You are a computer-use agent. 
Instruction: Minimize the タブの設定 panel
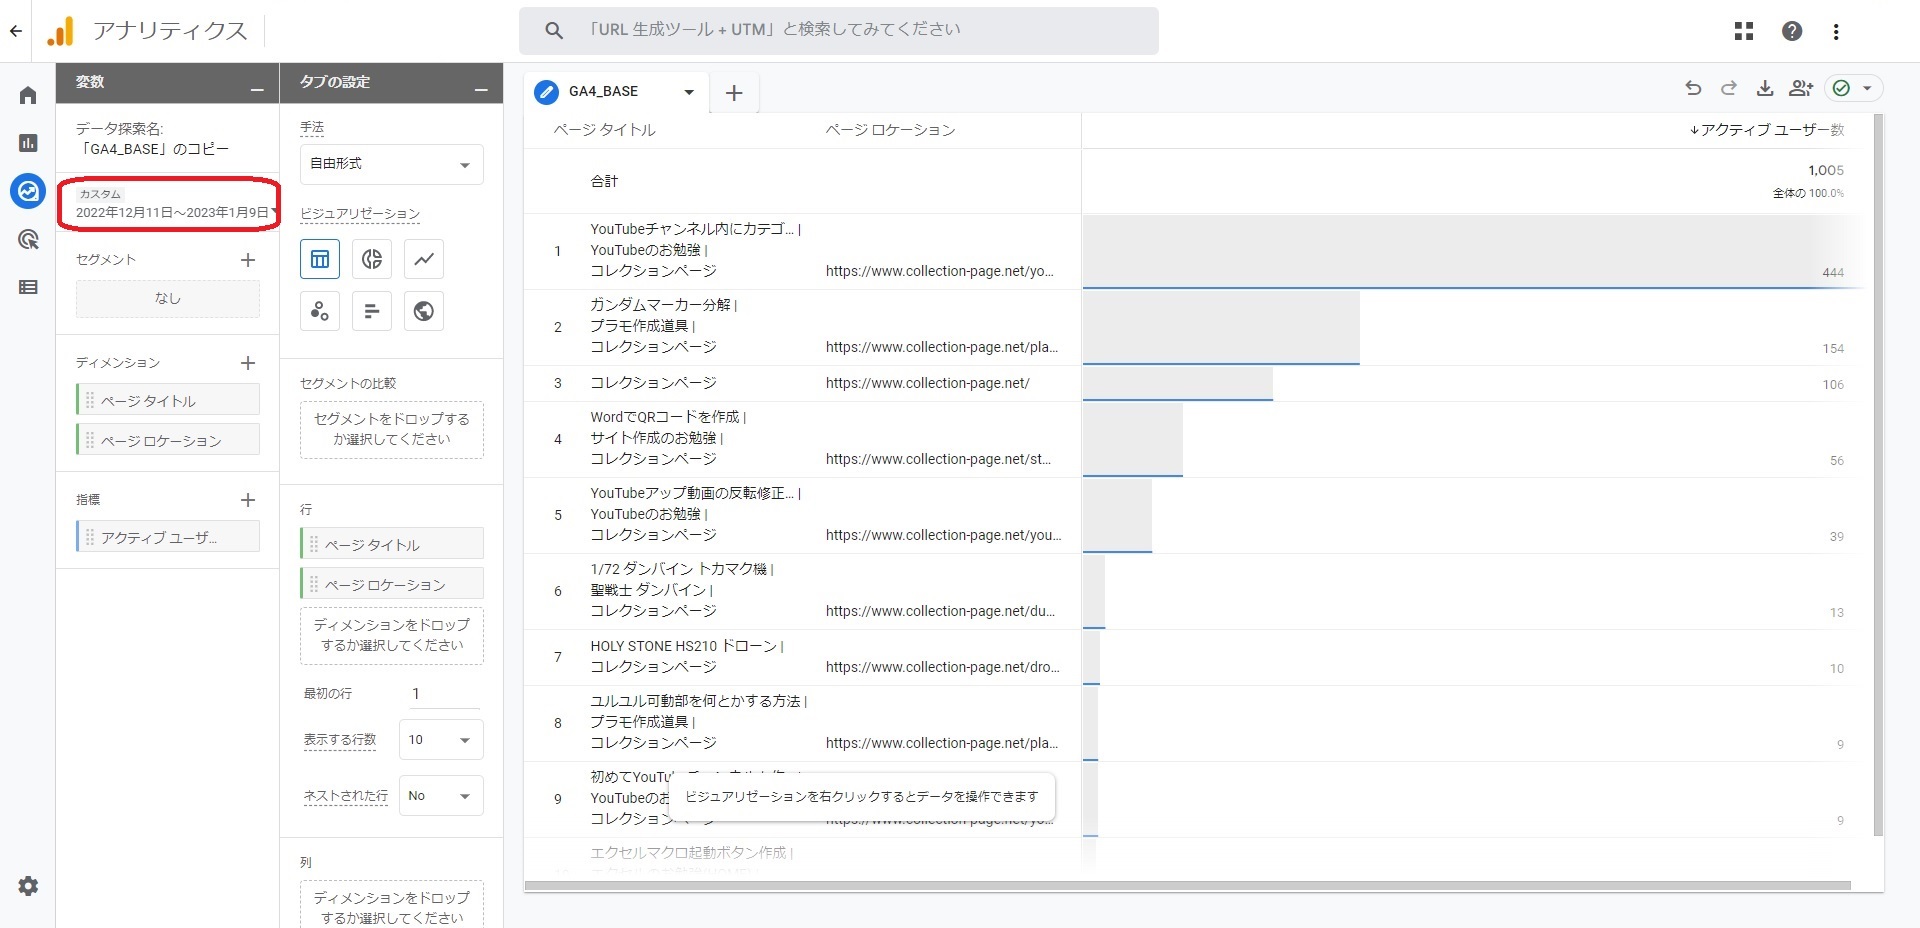[481, 89]
